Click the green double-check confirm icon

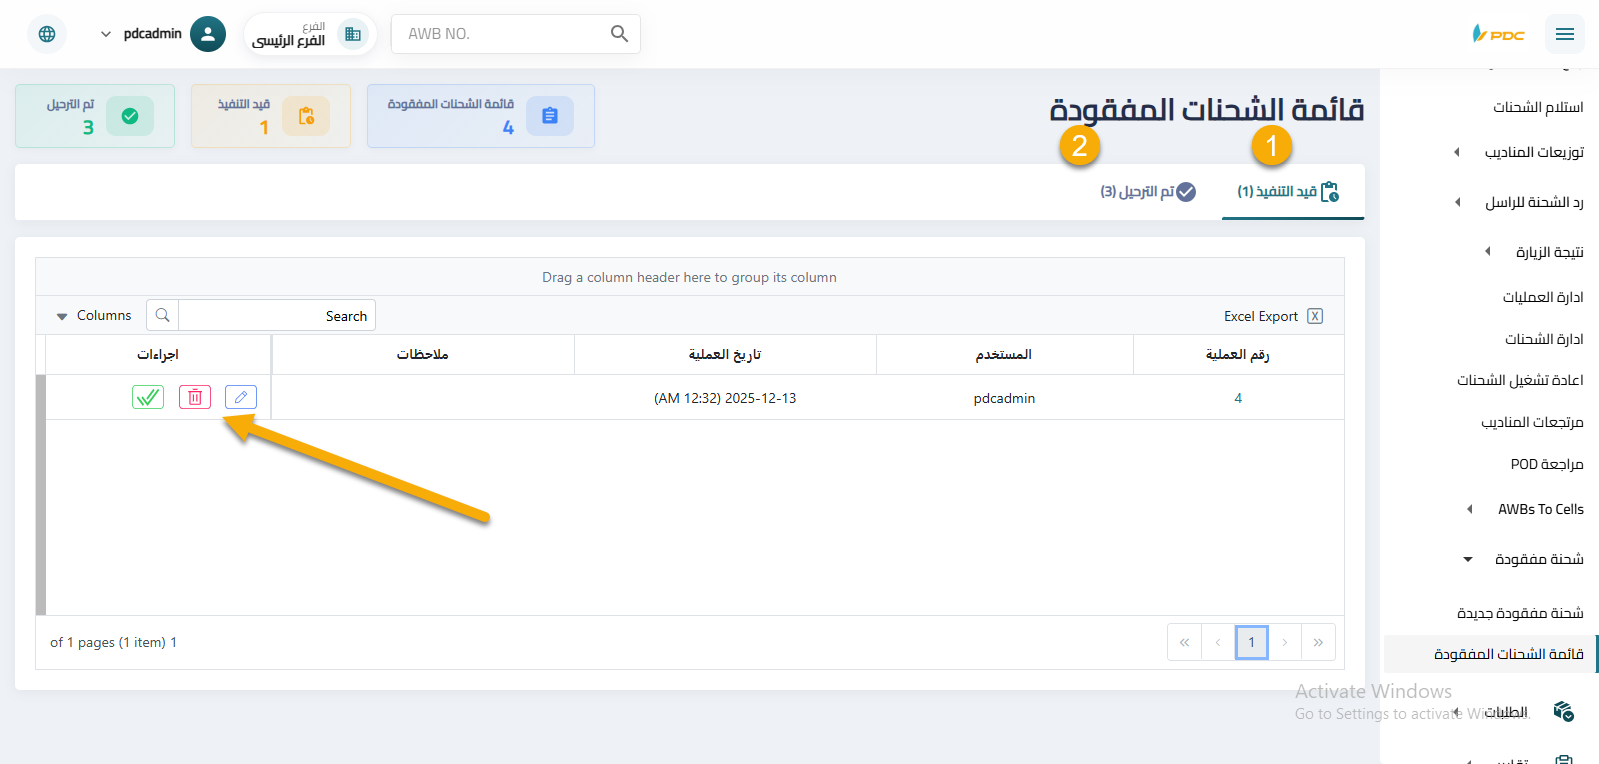pos(148,397)
